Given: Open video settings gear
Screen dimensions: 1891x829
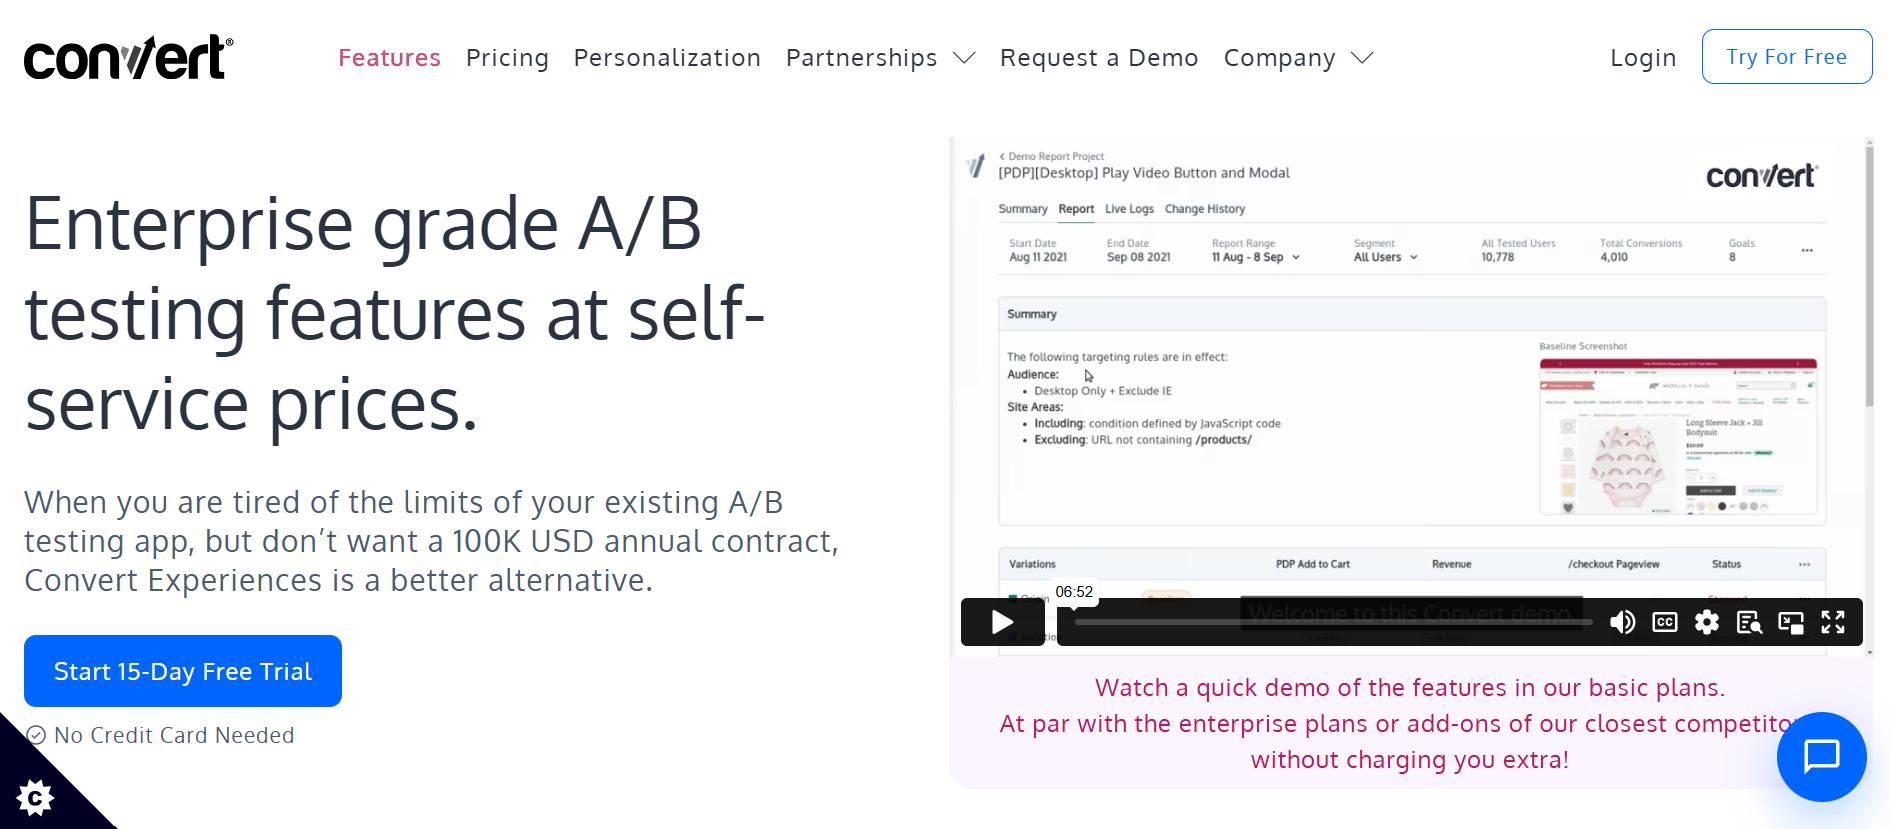Looking at the screenshot, I should tap(1707, 622).
